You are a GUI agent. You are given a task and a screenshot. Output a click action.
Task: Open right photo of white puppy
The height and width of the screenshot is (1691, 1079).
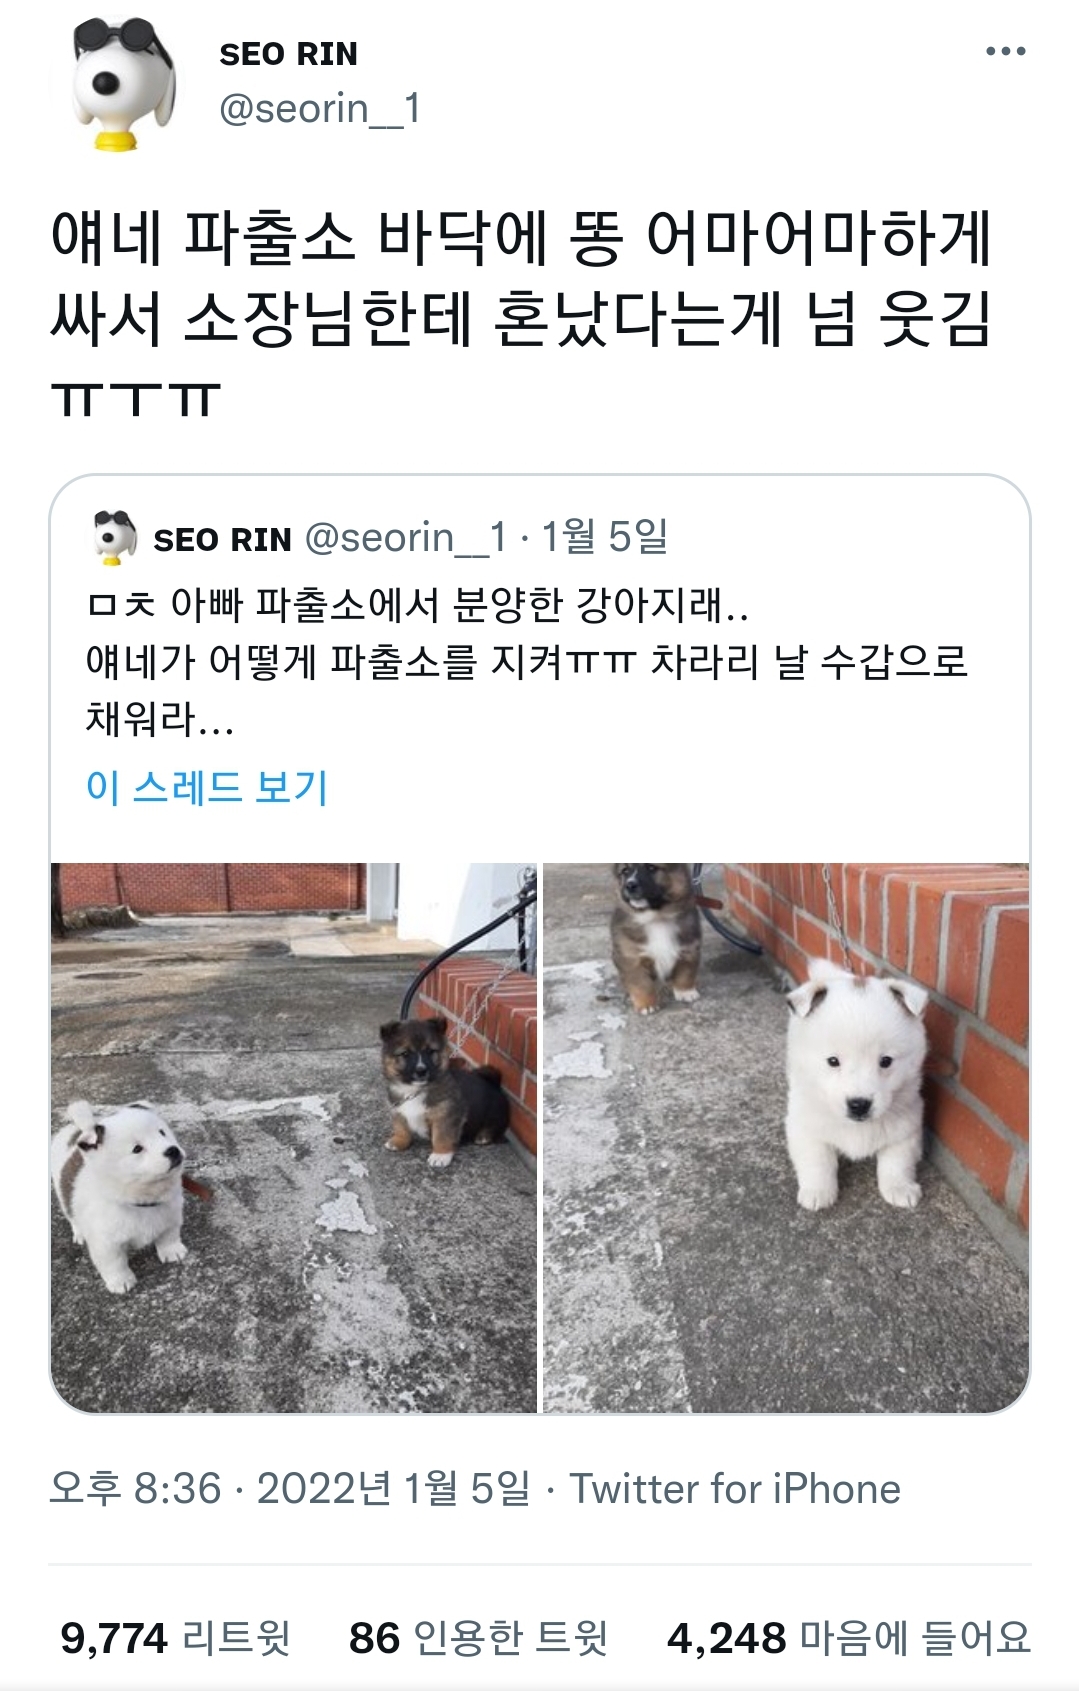click(x=786, y=1137)
